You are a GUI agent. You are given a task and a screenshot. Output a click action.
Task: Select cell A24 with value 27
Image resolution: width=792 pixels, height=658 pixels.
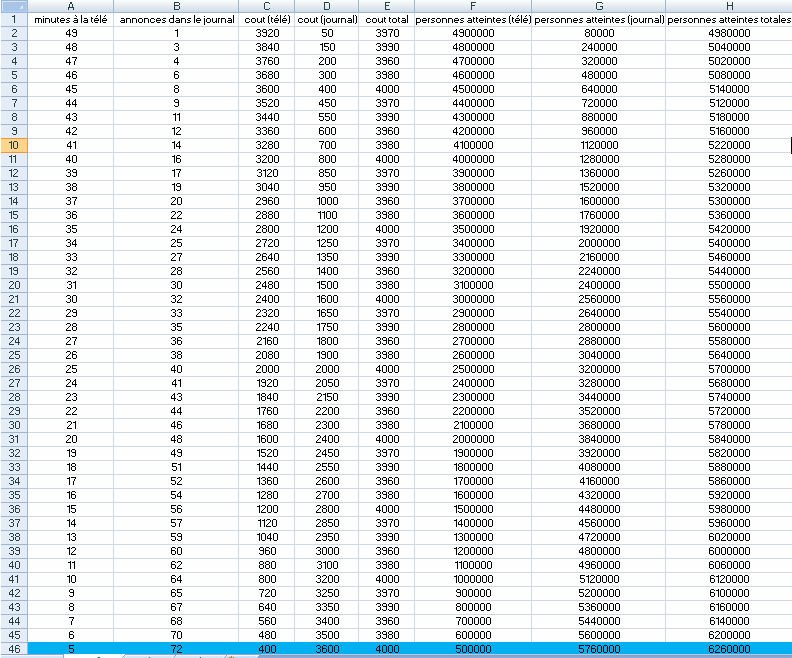71,341
